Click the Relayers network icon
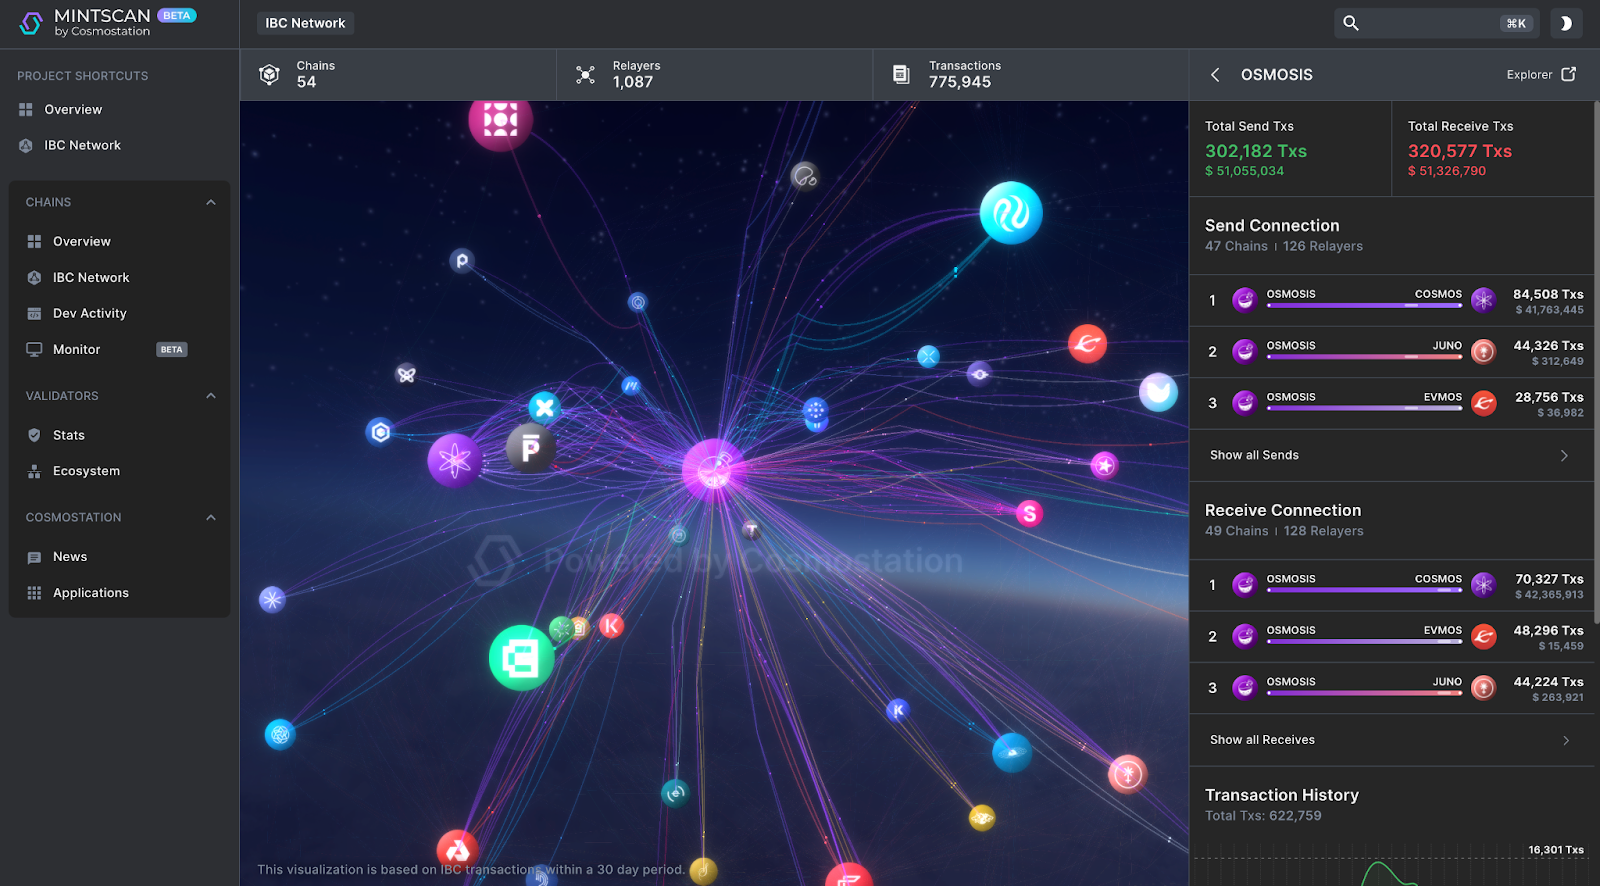Screen dimensions: 1600x886 [x=586, y=75]
